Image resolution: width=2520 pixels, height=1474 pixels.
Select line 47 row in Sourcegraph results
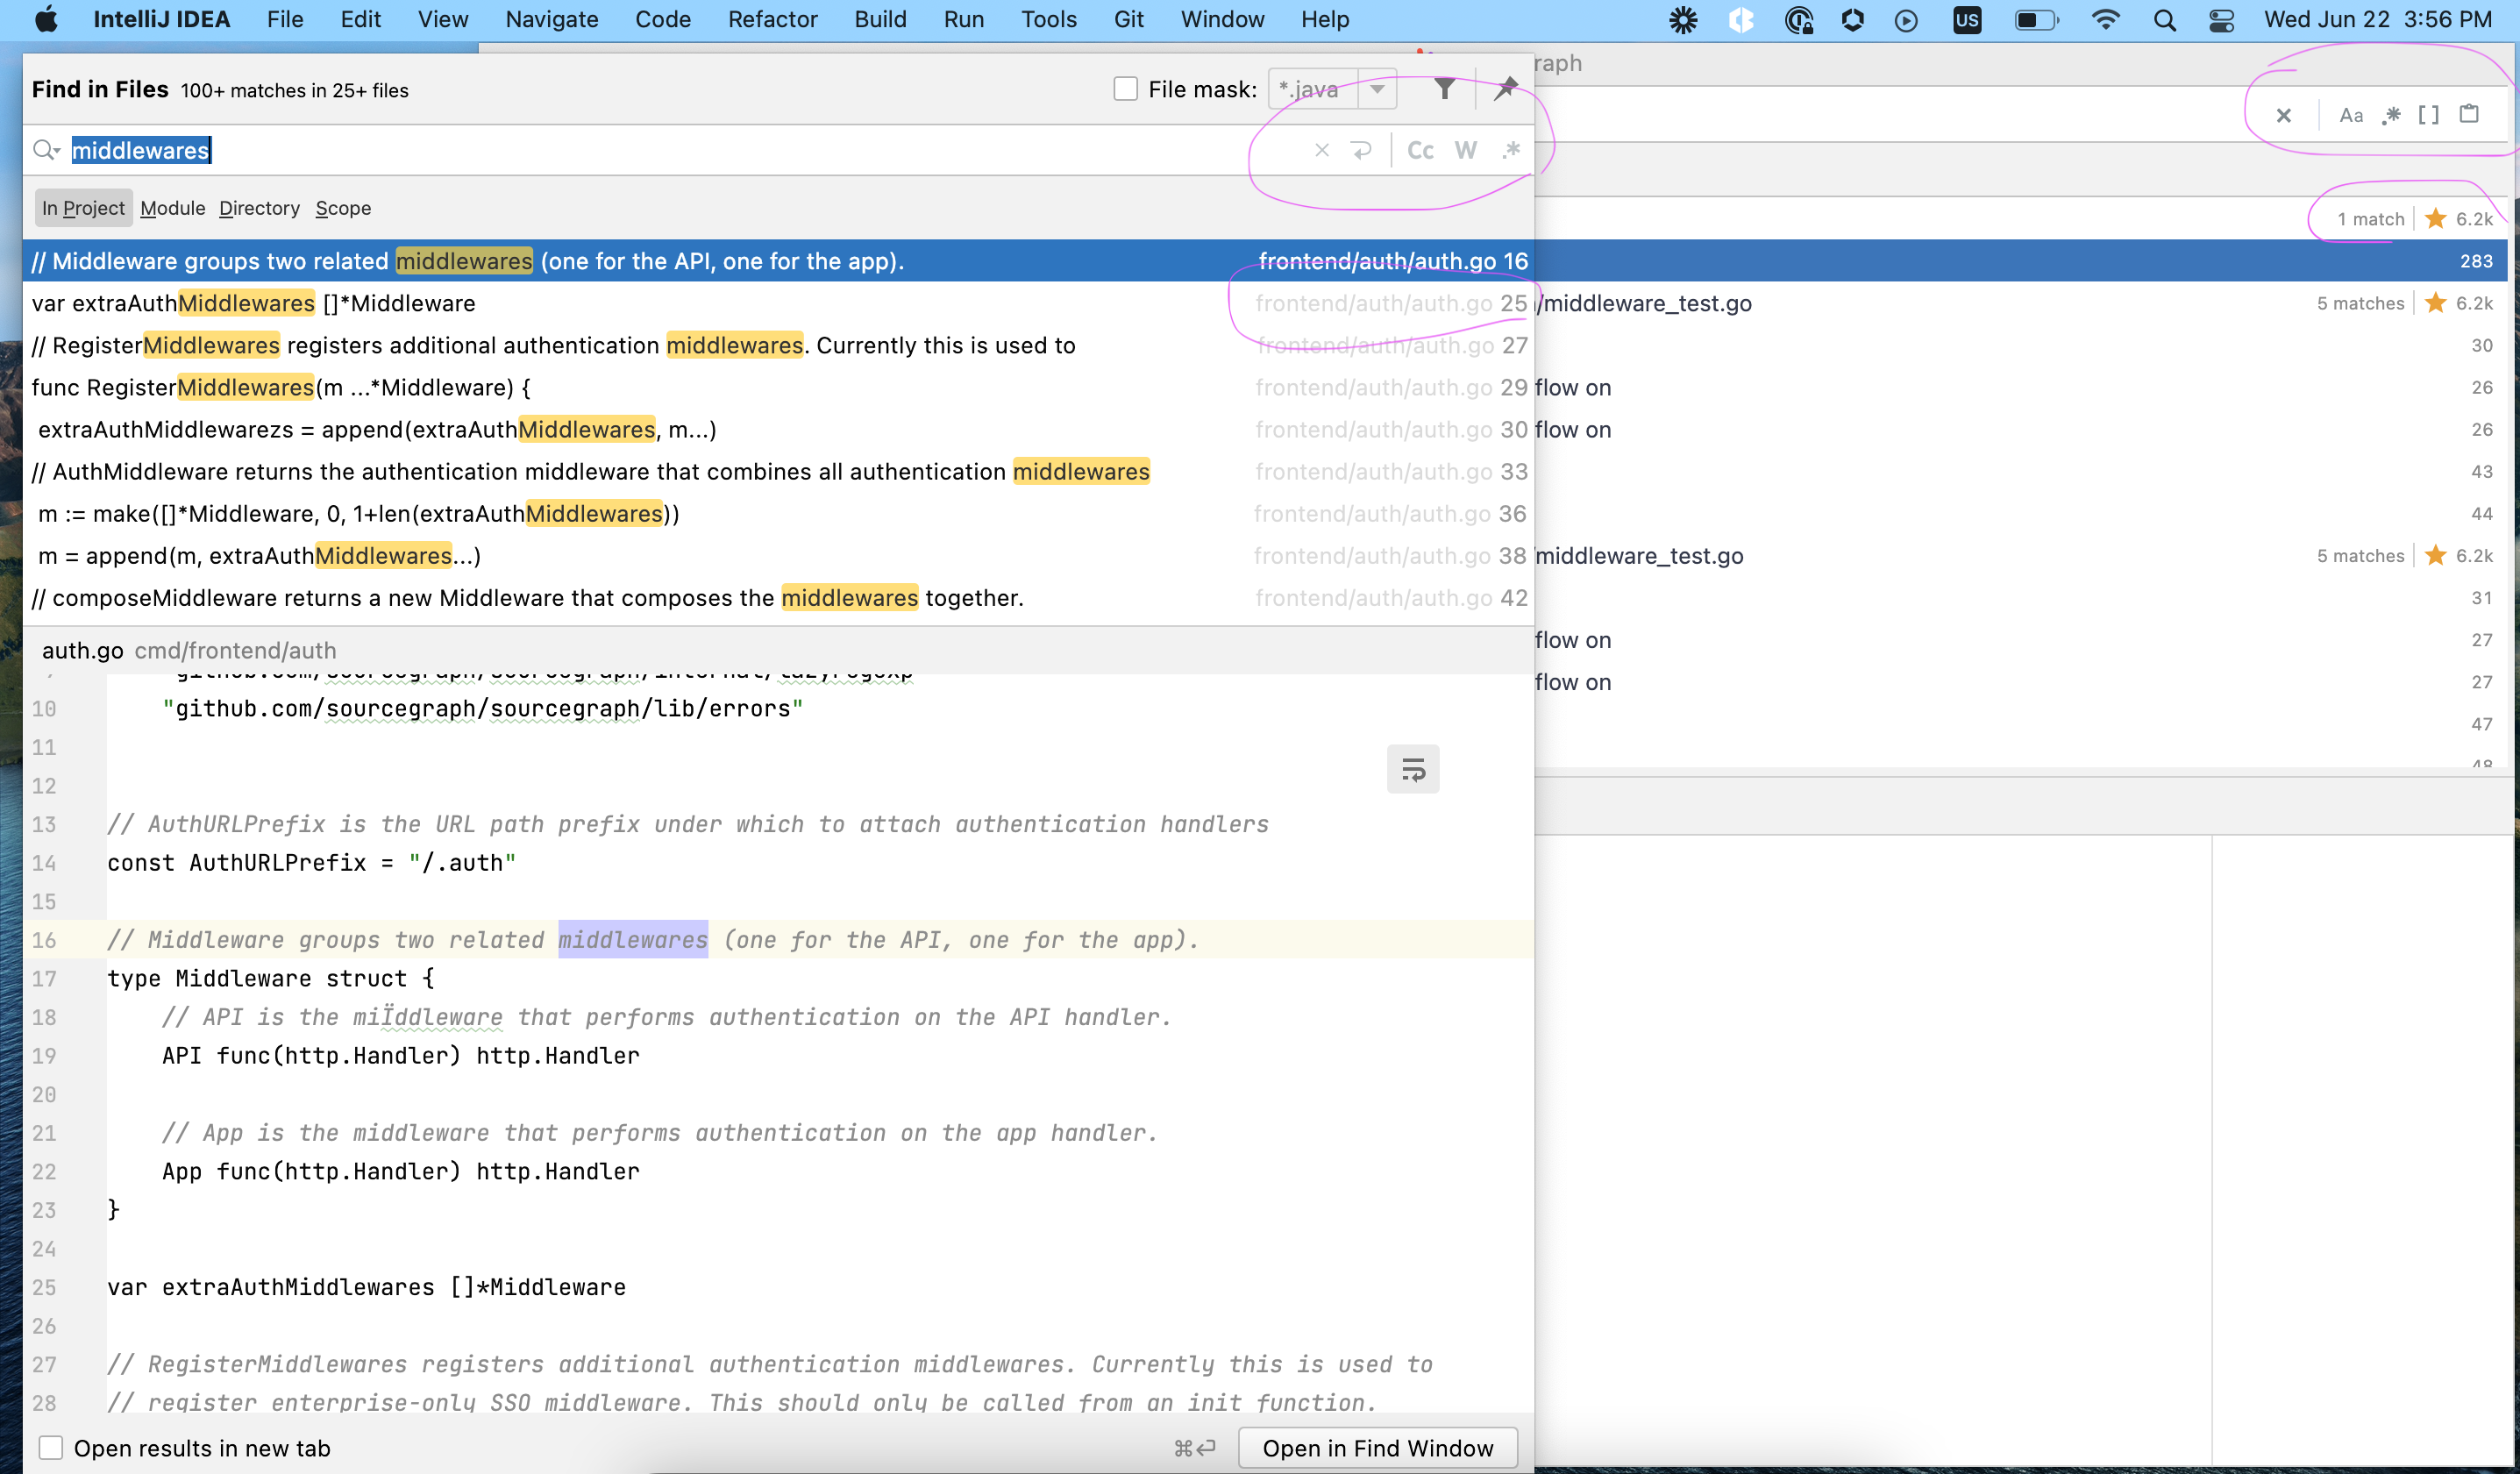coord(2020,724)
